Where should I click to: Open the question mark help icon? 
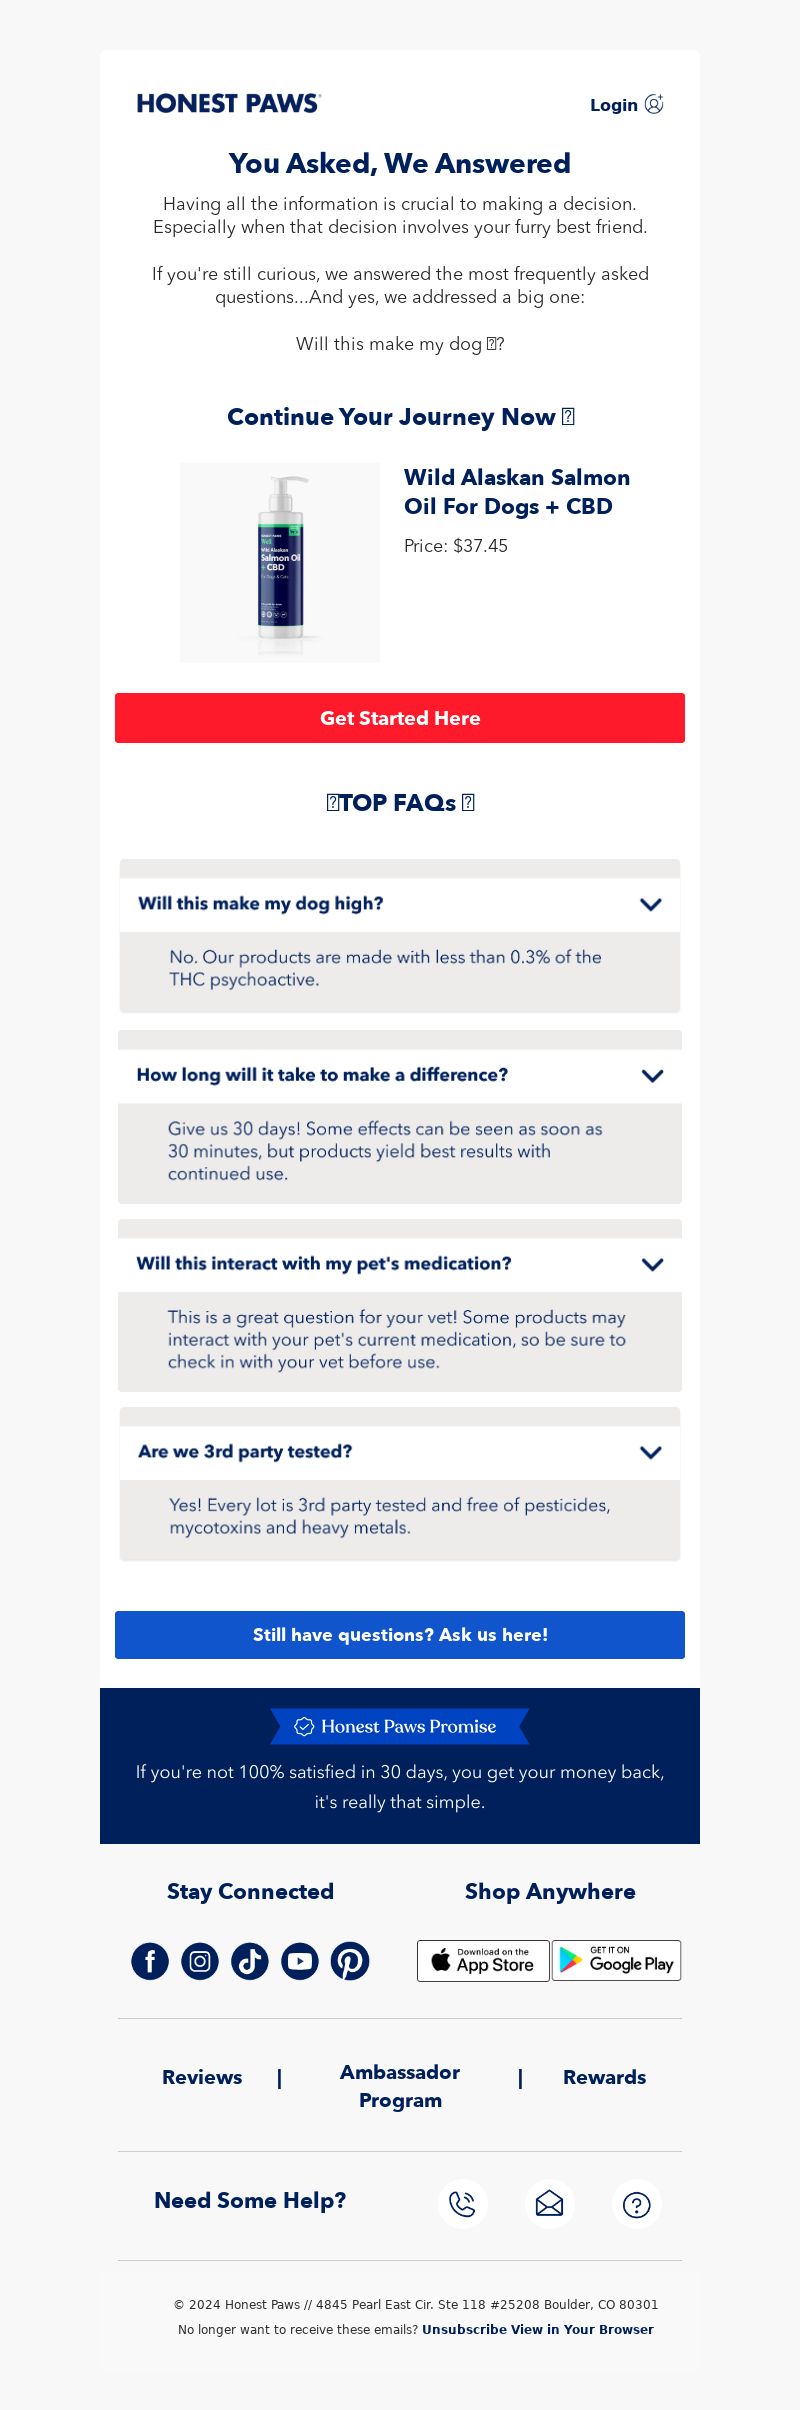click(636, 2204)
